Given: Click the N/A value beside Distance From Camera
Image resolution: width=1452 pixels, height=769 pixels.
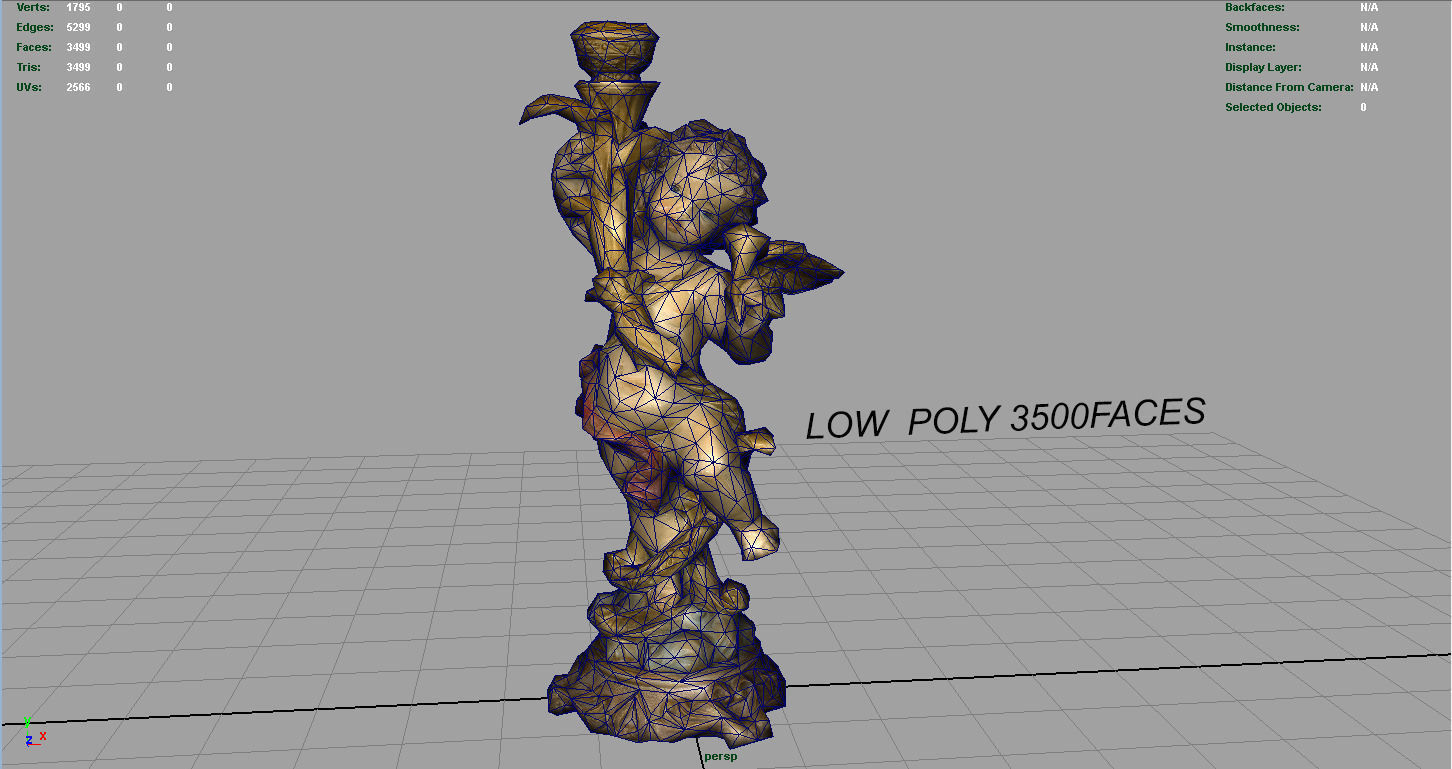Looking at the screenshot, I should [x=1369, y=87].
